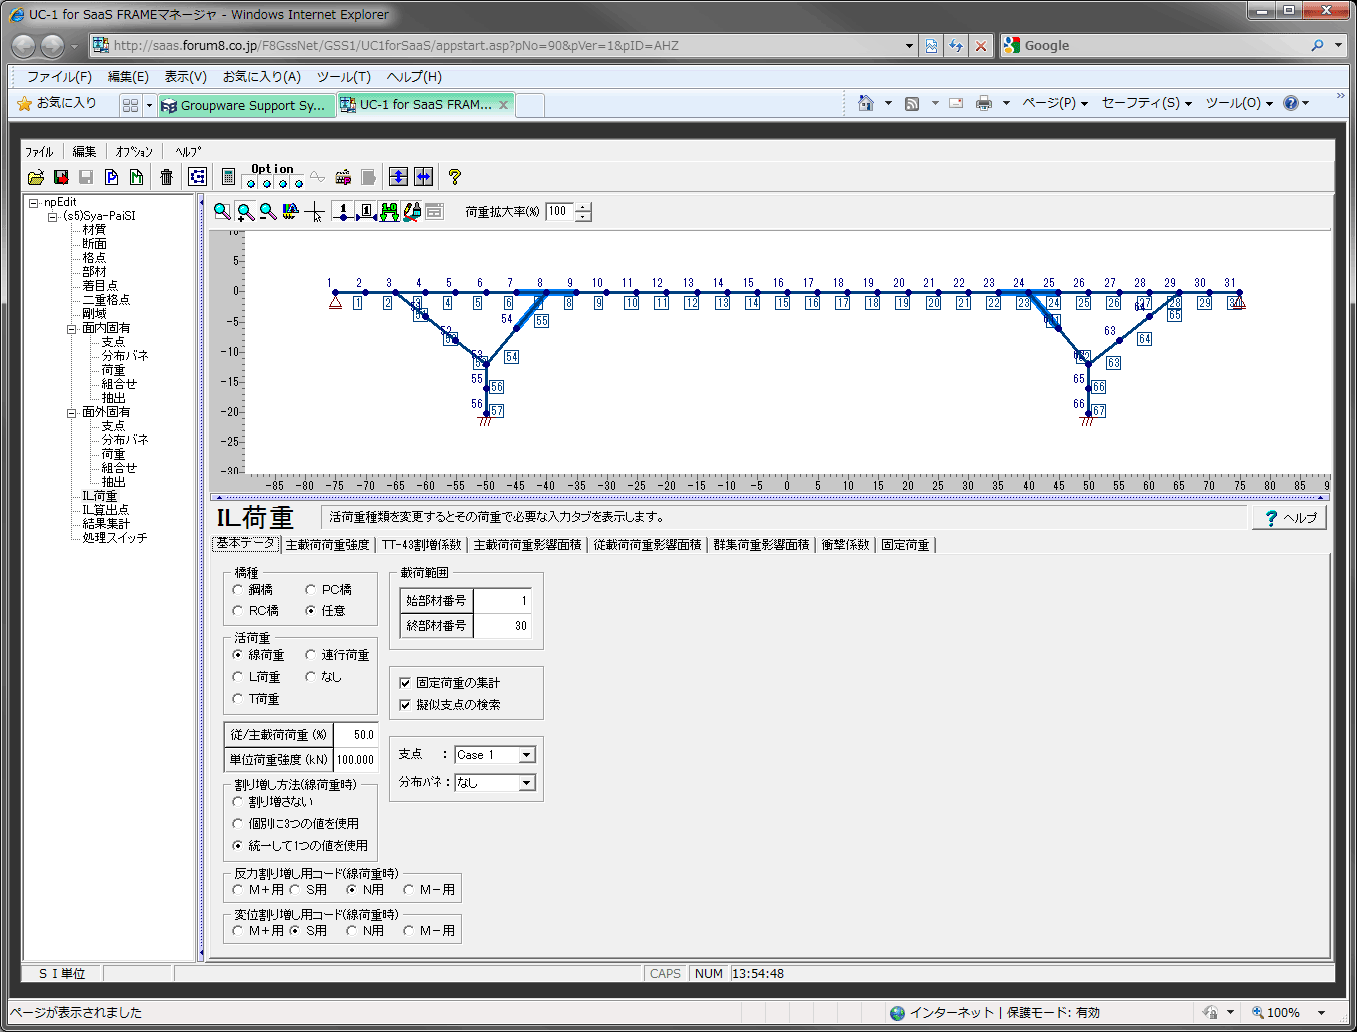1357x1032 pixels.
Task: Select the PC橋 radio button
Action: click(x=311, y=590)
